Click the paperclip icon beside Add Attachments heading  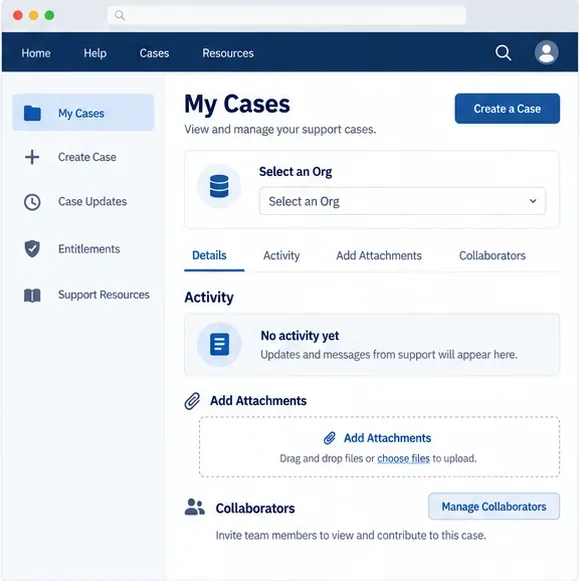pyautogui.click(x=192, y=401)
